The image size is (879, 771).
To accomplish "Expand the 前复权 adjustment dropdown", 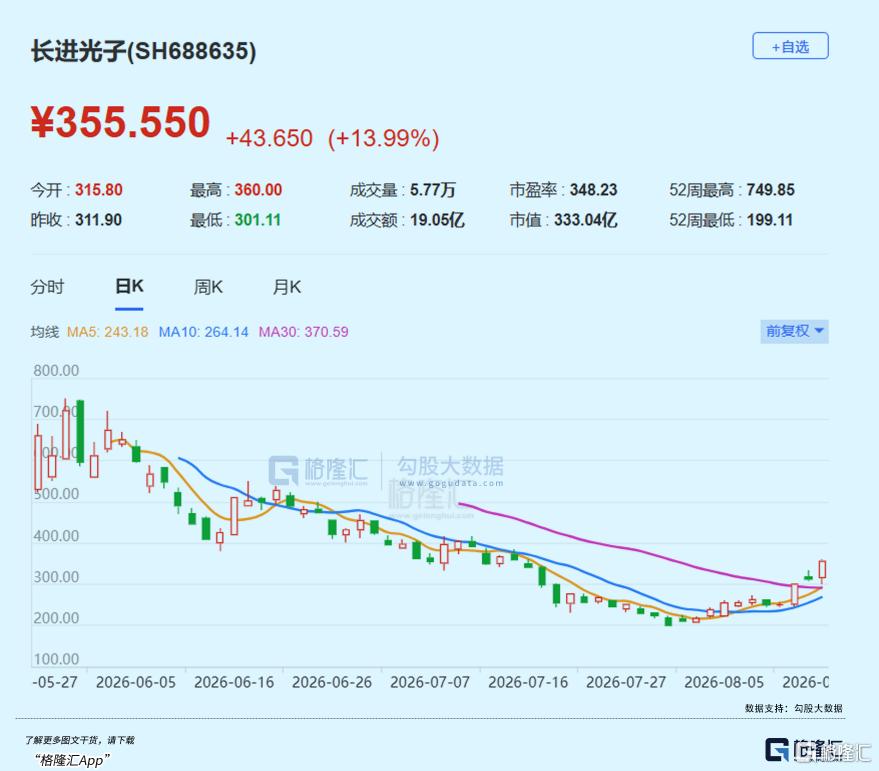I will click(794, 331).
